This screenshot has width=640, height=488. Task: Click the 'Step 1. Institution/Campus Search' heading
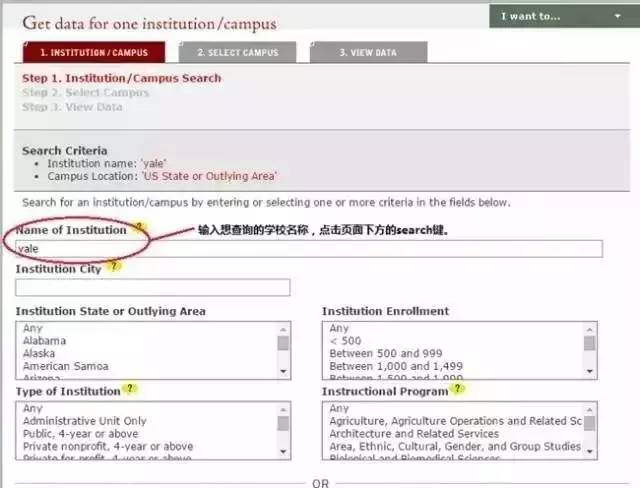pos(122,78)
